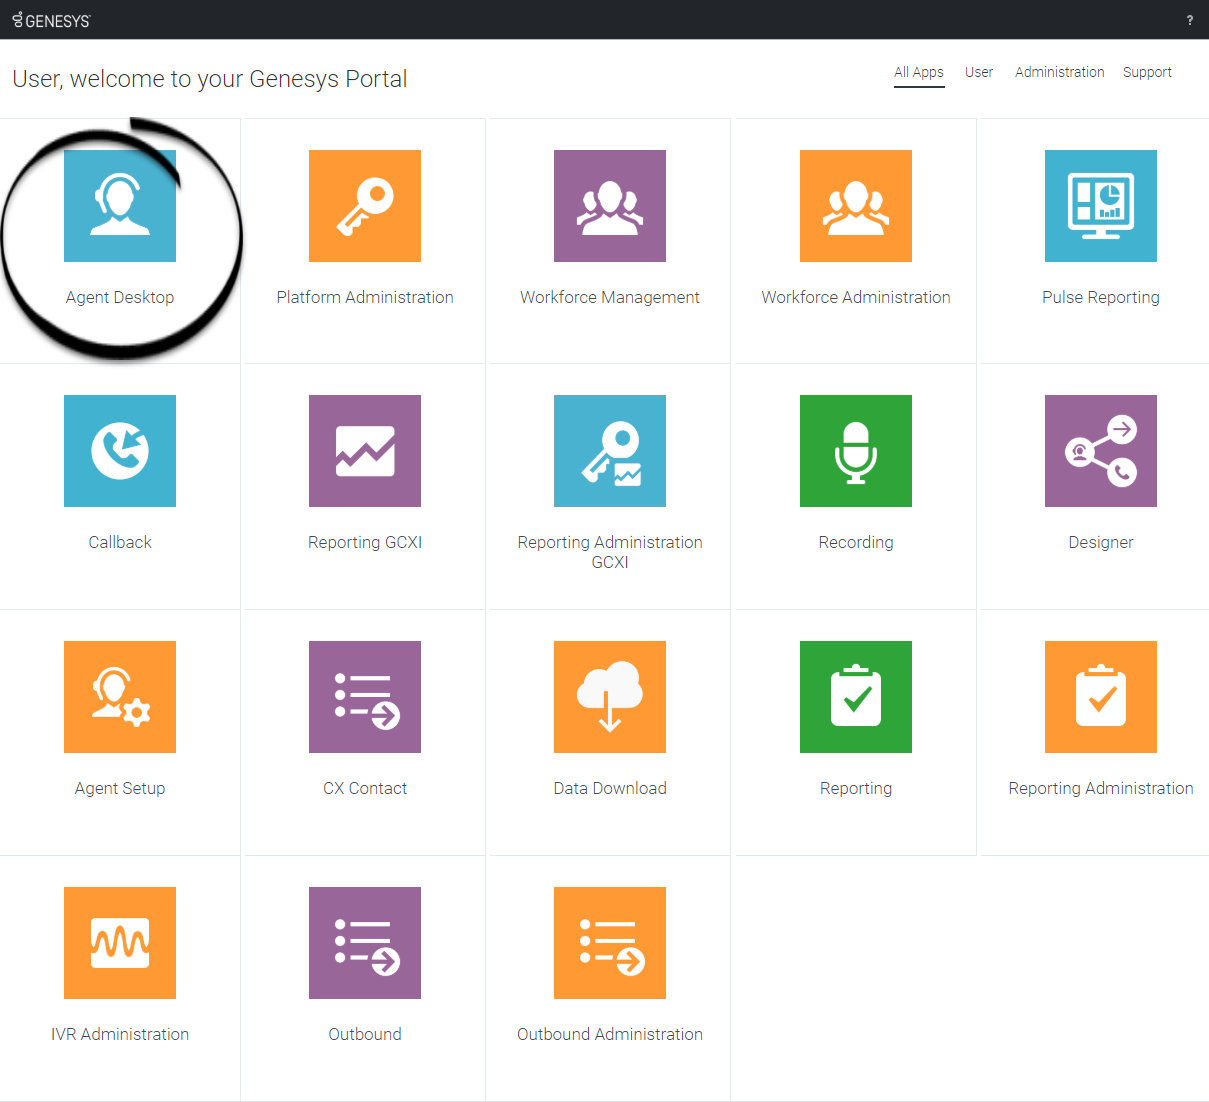Open orange Reporting Administration clipboard icon
1209x1102 pixels.
[1101, 697]
